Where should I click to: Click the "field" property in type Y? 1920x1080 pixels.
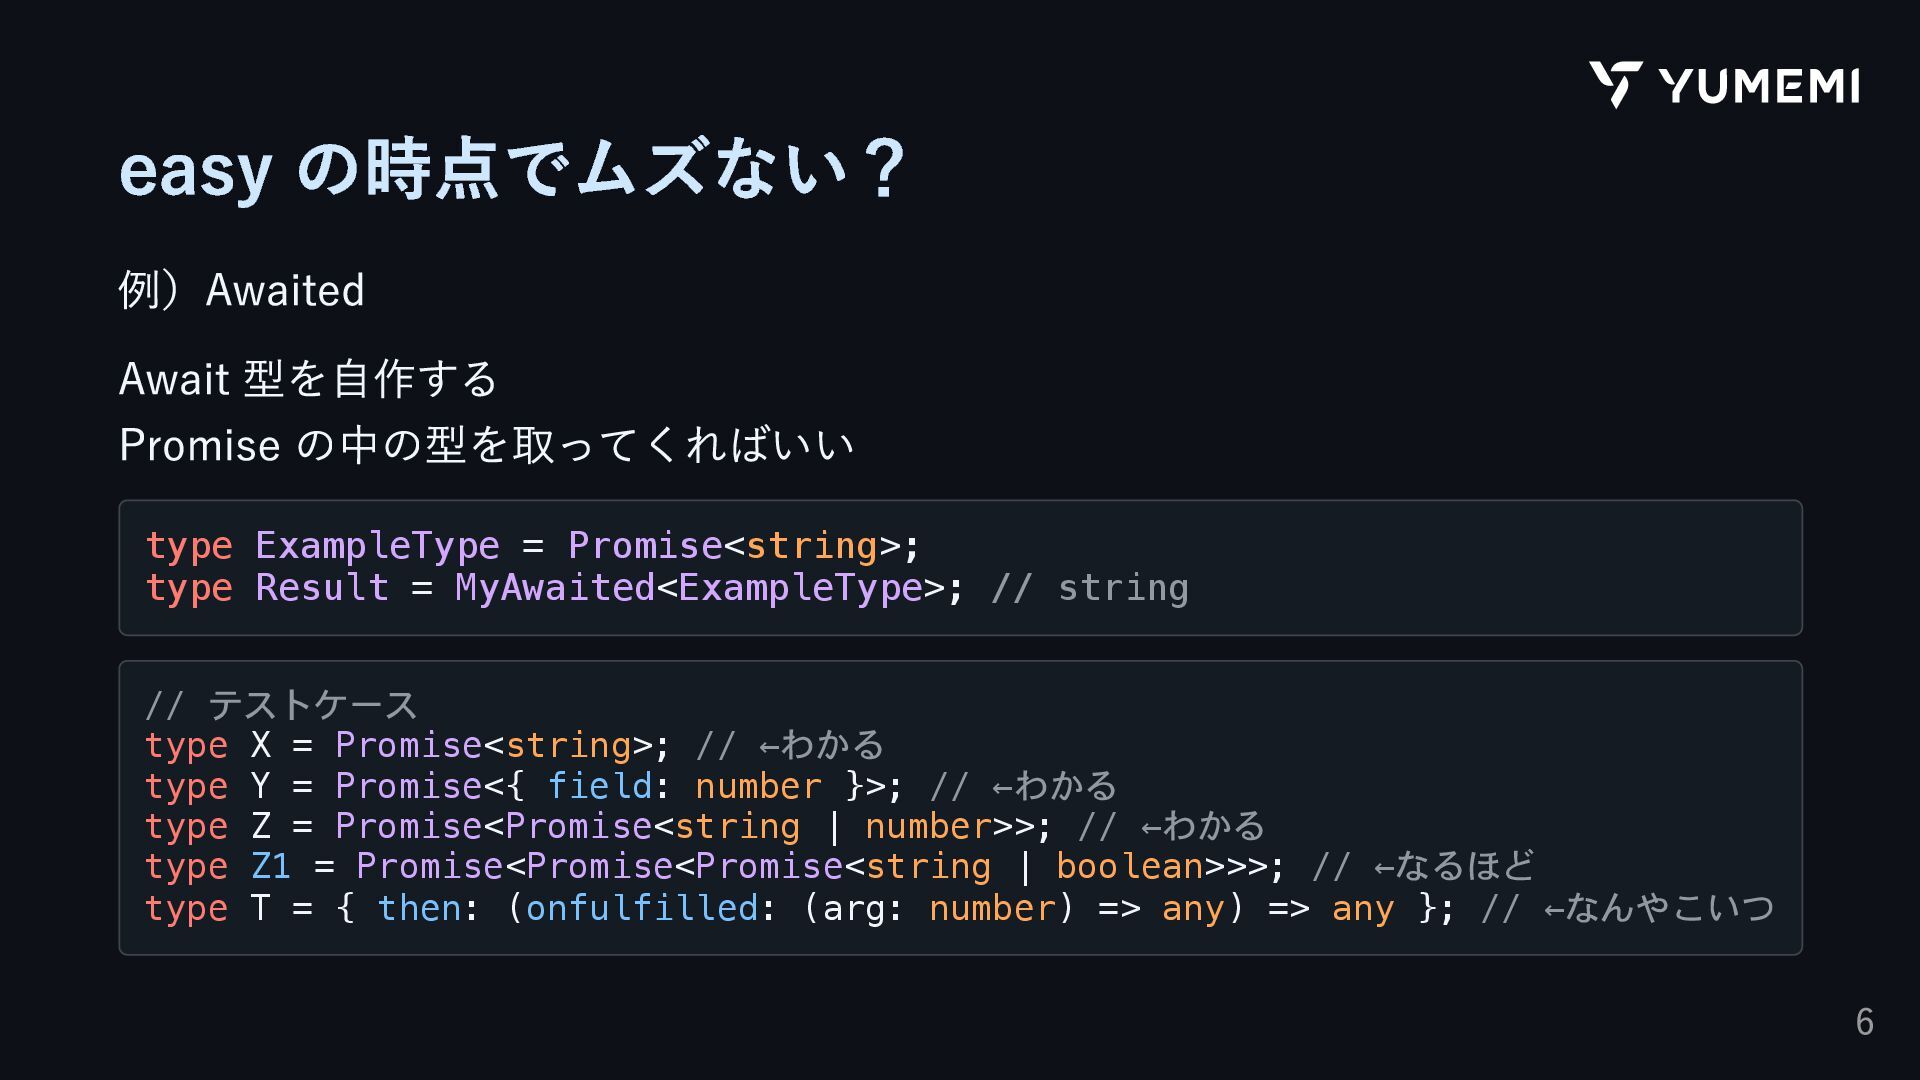click(x=599, y=787)
